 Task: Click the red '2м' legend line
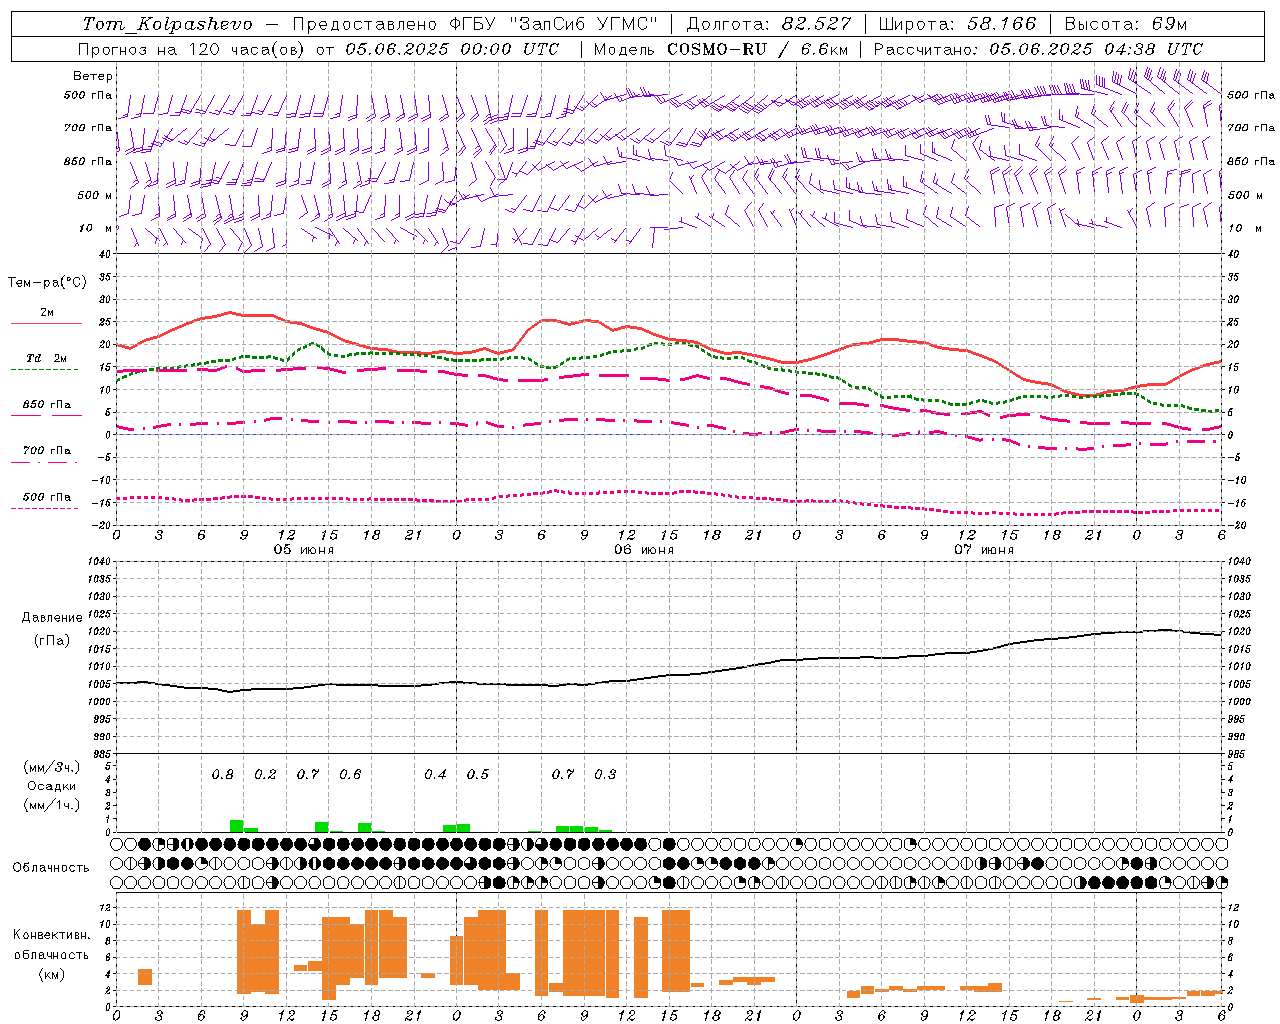[46, 323]
